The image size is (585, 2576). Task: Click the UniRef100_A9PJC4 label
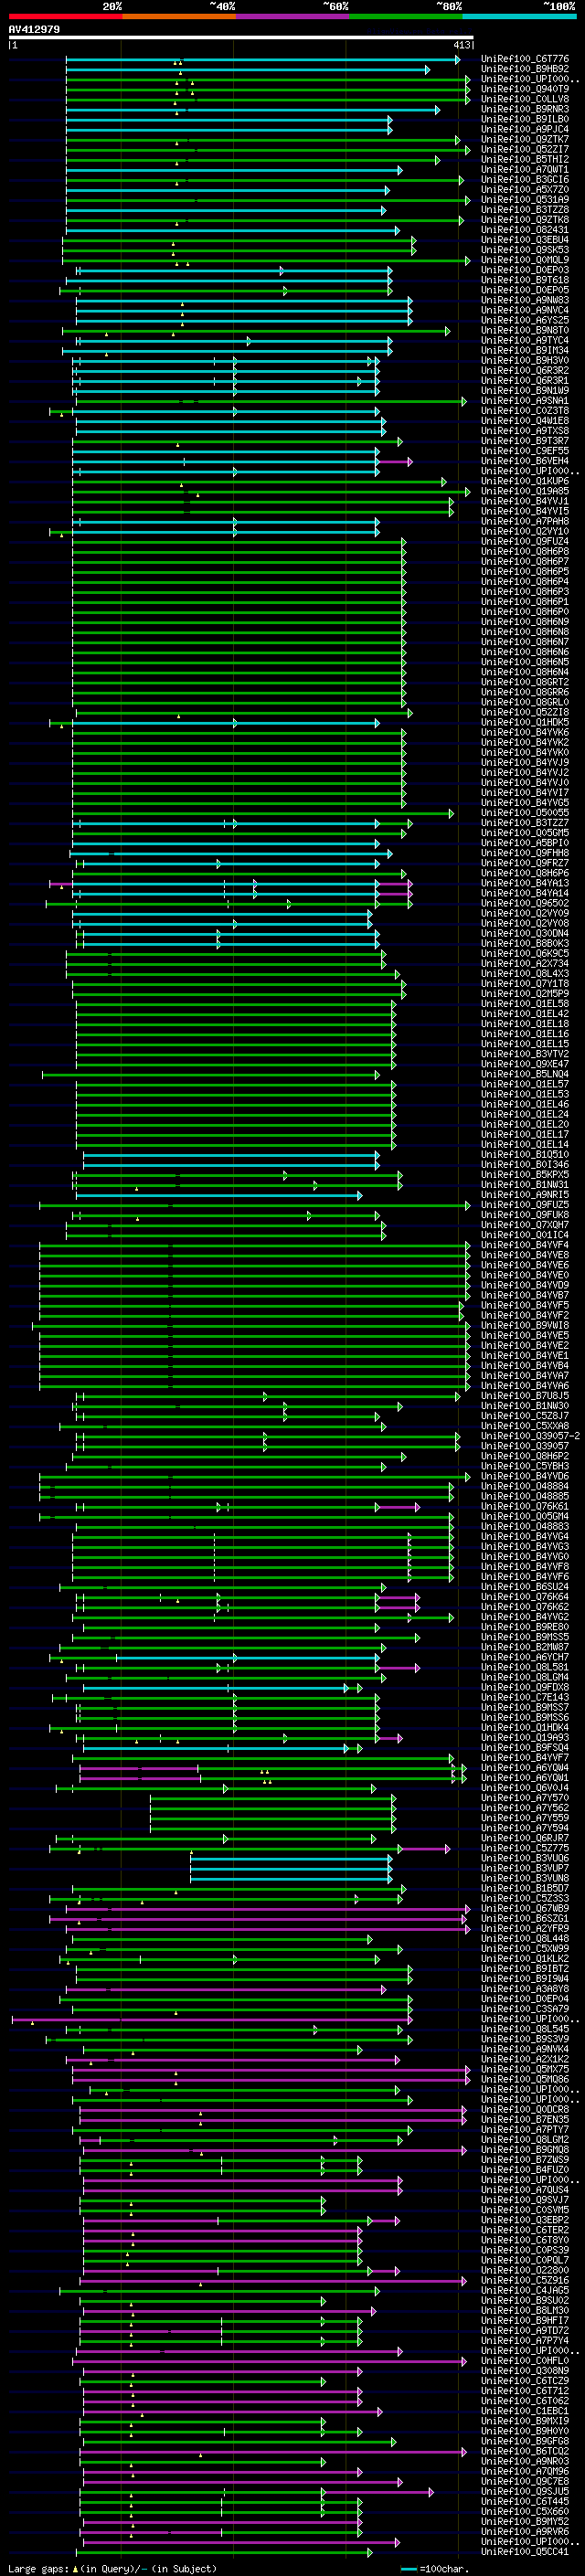pyautogui.click(x=525, y=129)
